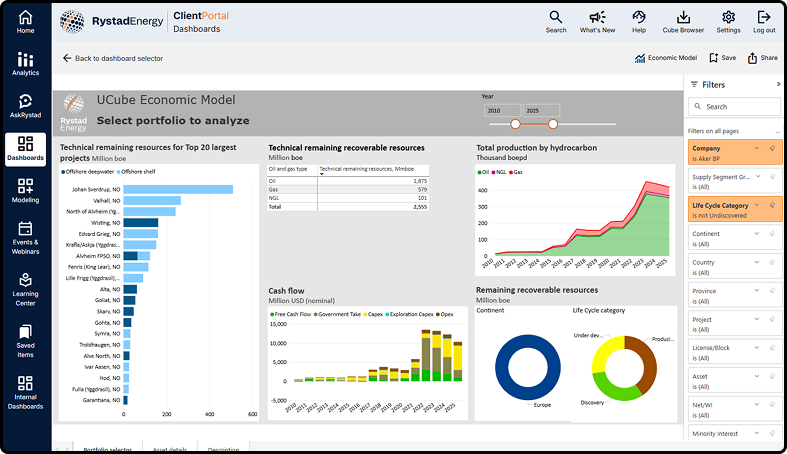787x454 pixels.
Task: Click the Share icon
Action: point(763,58)
